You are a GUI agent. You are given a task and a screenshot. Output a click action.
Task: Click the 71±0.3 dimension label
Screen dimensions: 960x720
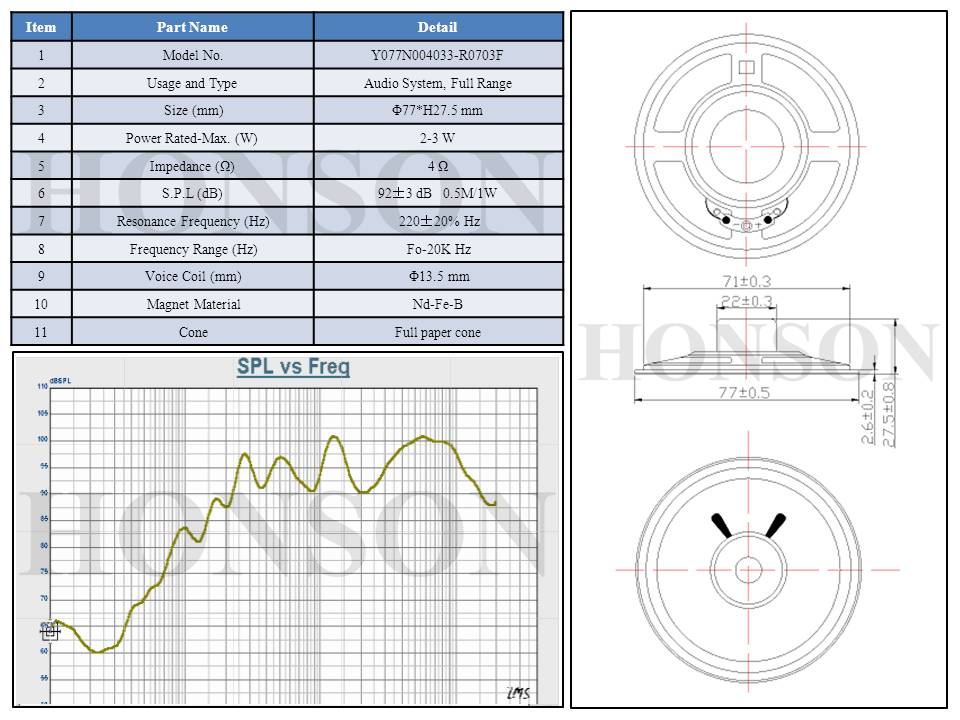pos(746,284)
